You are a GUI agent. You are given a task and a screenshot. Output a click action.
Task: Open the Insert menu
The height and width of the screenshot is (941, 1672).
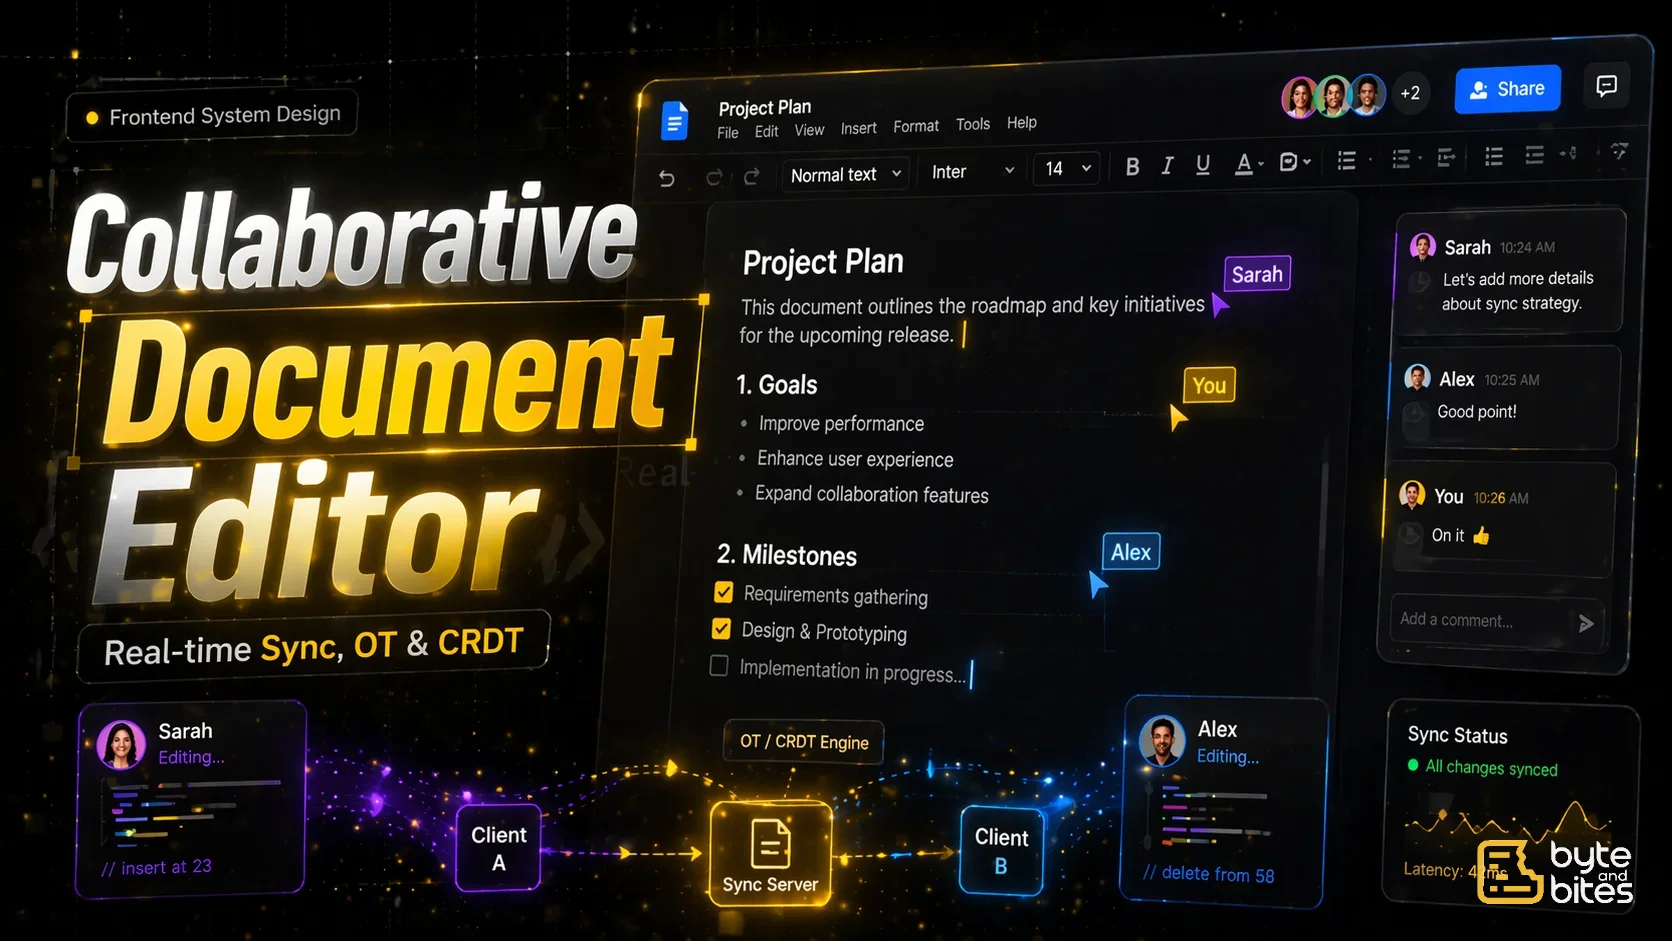pos(858,128)
